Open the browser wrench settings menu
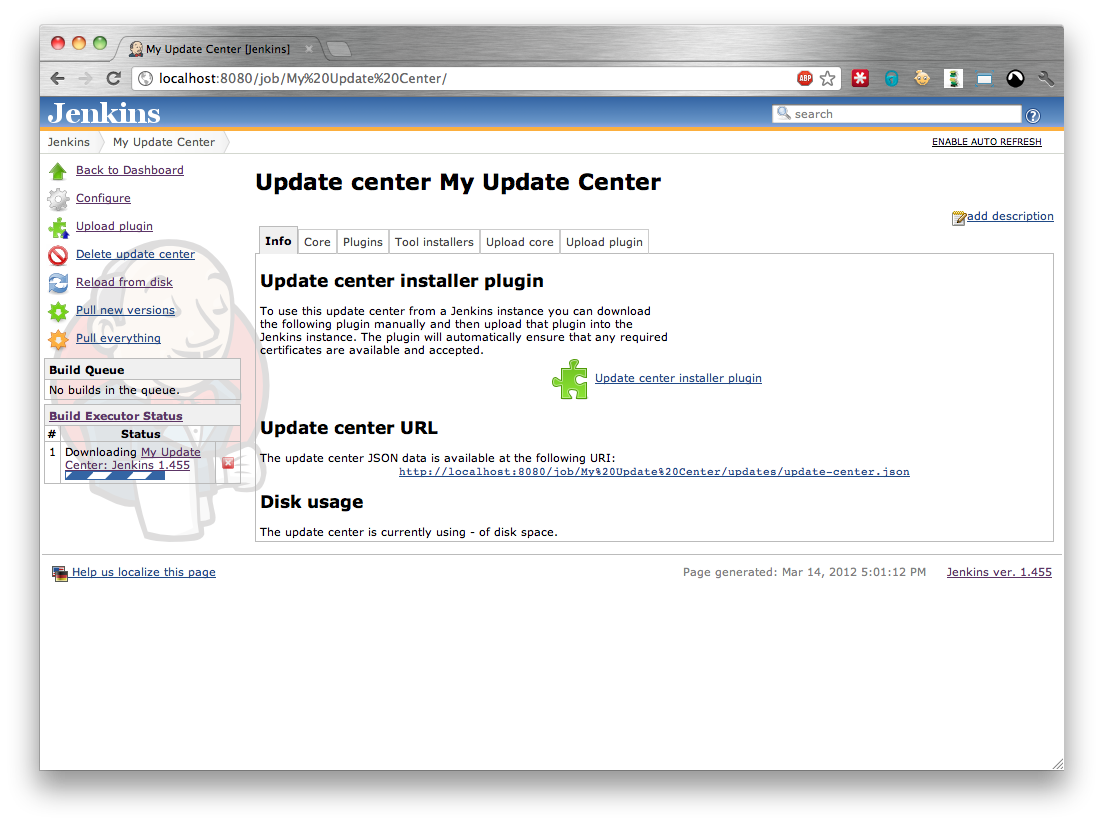 pyautogui.click(x=1046, y=79)
